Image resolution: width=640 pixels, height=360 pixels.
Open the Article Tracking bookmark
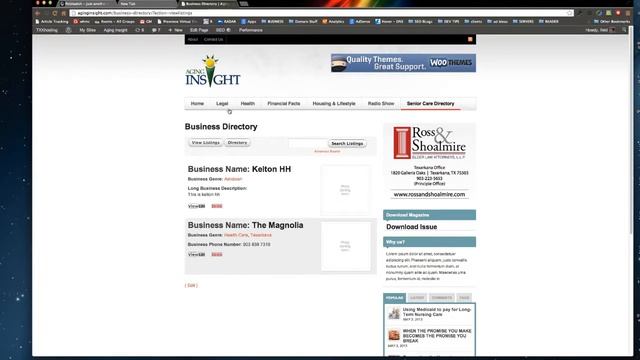(52, 21)
